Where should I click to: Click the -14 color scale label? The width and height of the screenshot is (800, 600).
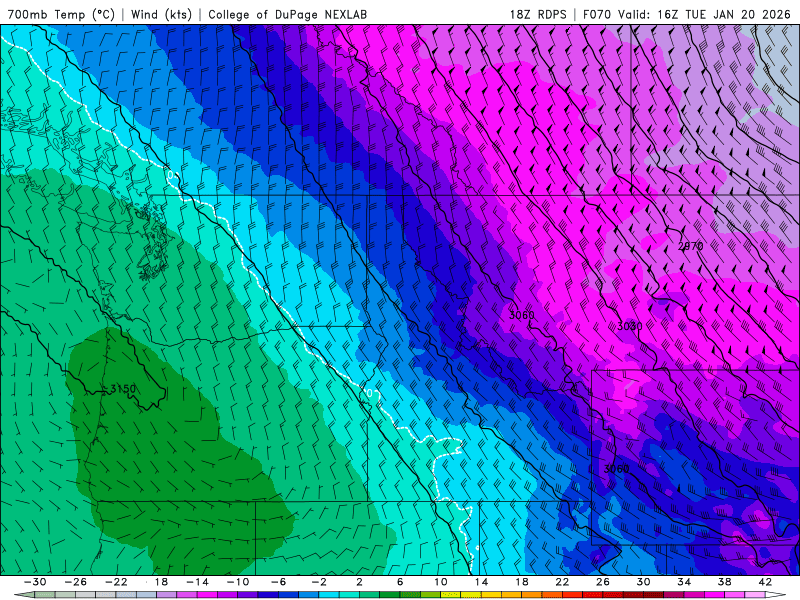(x=197, y=582)
